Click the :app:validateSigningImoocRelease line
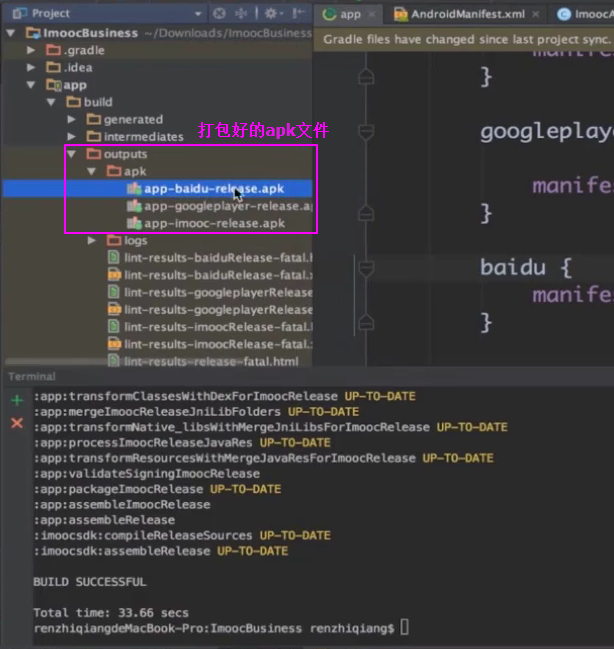Screen dimensions: 614x649 click(x=147, y=474)
